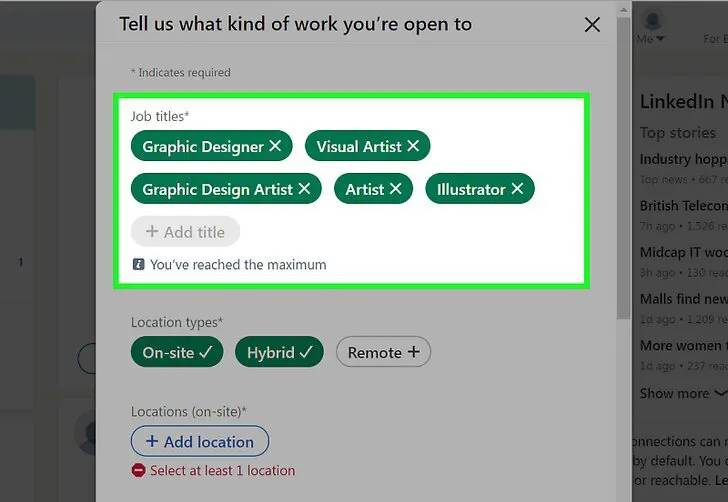Open the Me profile avatar
The image size is (728, 502).
(x=652, y=20)
